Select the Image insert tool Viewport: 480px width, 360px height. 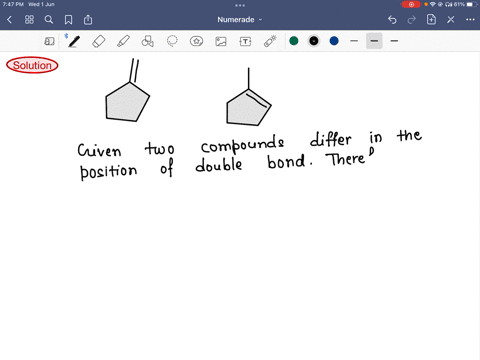click(221, 41)
